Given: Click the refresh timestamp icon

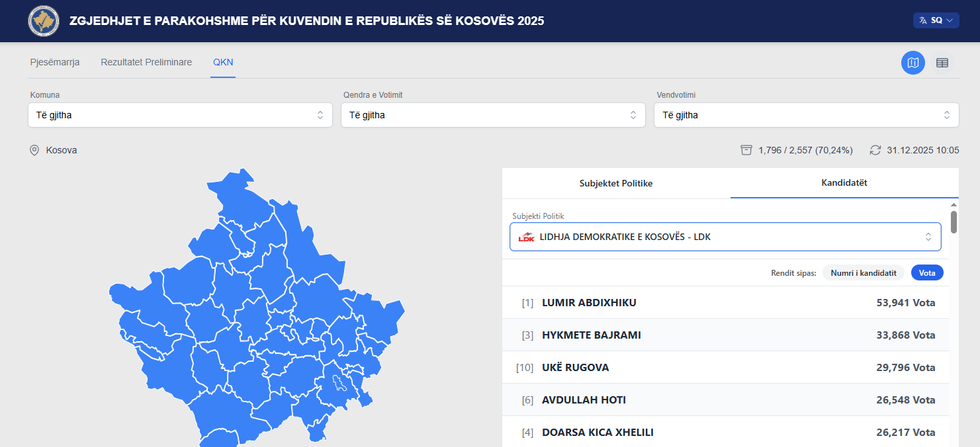Looking at the screenshot, I should [x=875, y=150].
